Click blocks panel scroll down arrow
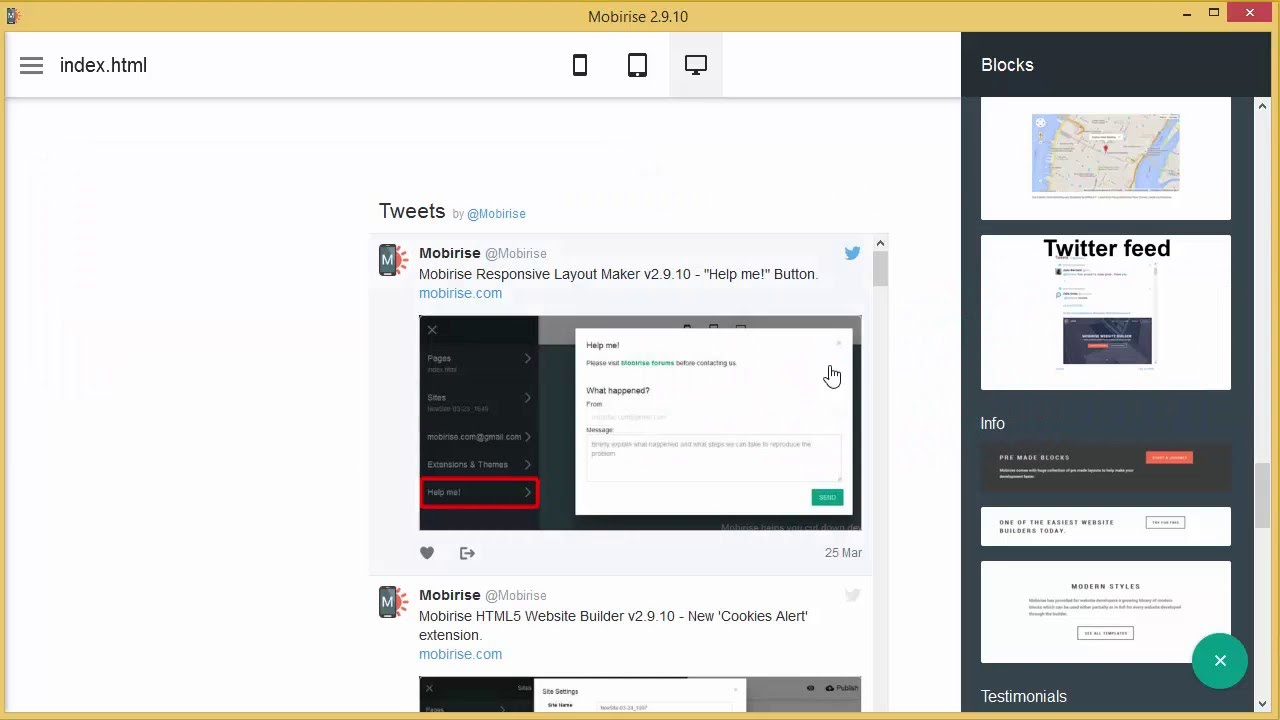1280x720 pixels. [1262, 704]
